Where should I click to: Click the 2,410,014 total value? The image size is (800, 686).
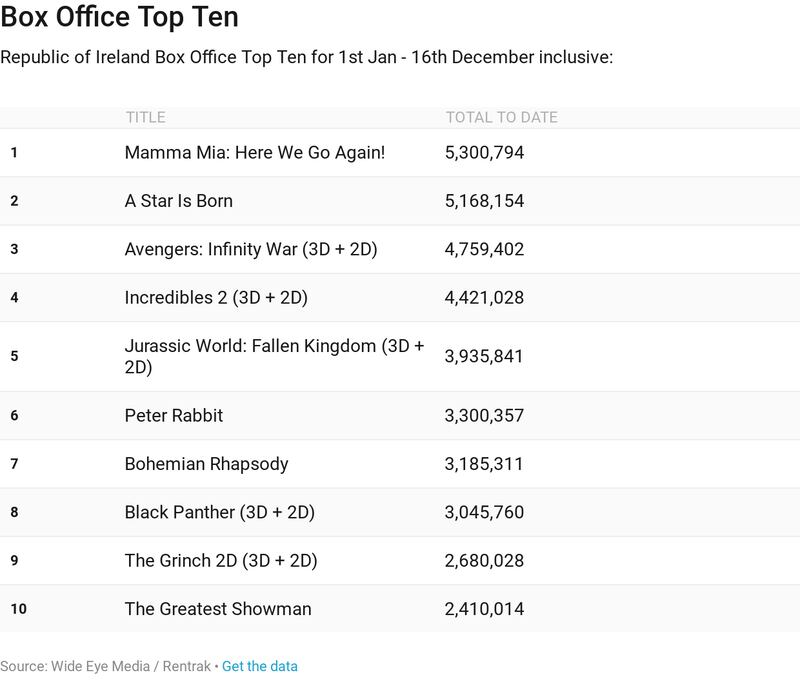coord(484,609)
